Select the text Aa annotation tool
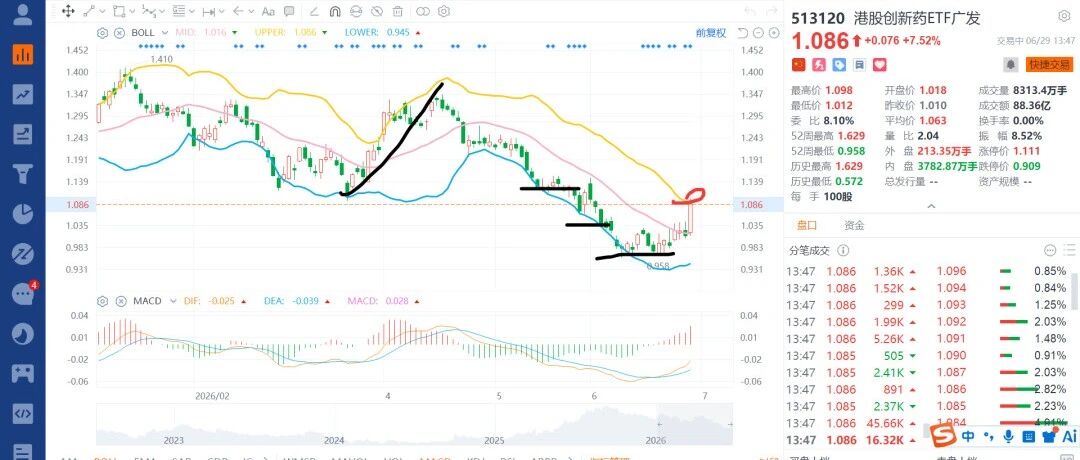 [x=269, y=11]
